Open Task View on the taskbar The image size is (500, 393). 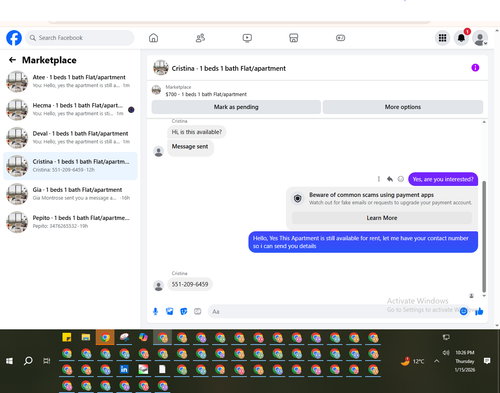(x=47, y=361)
